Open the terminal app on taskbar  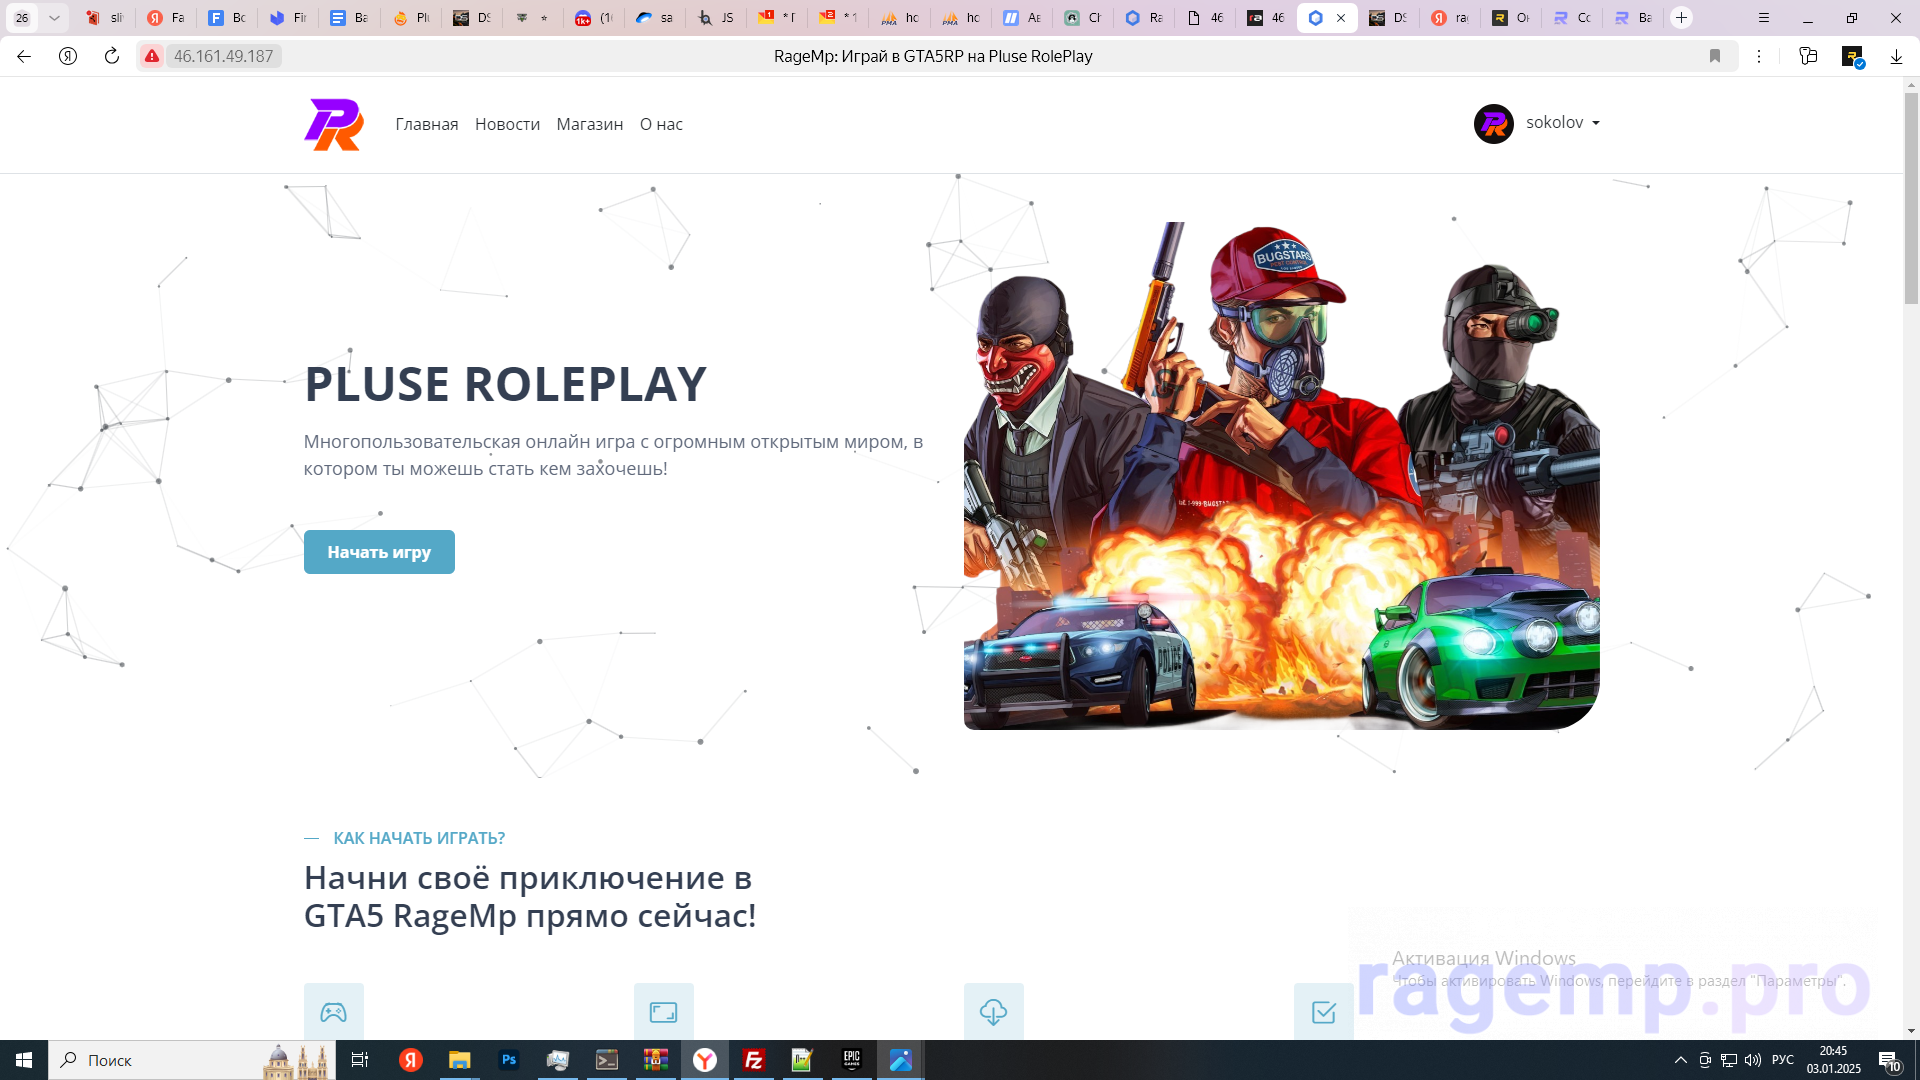pos(607,1060)
